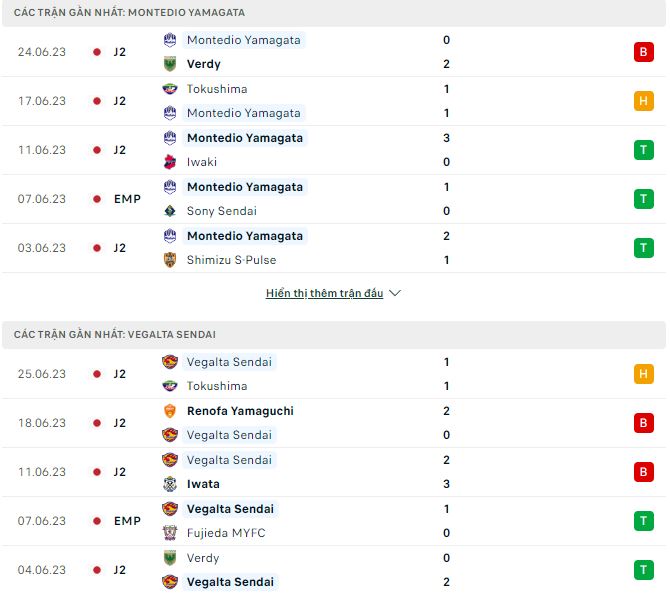
Task: Click the EMP competition label on 07.06.23 Sony Sendai row
Action: [x=127, y=199]
